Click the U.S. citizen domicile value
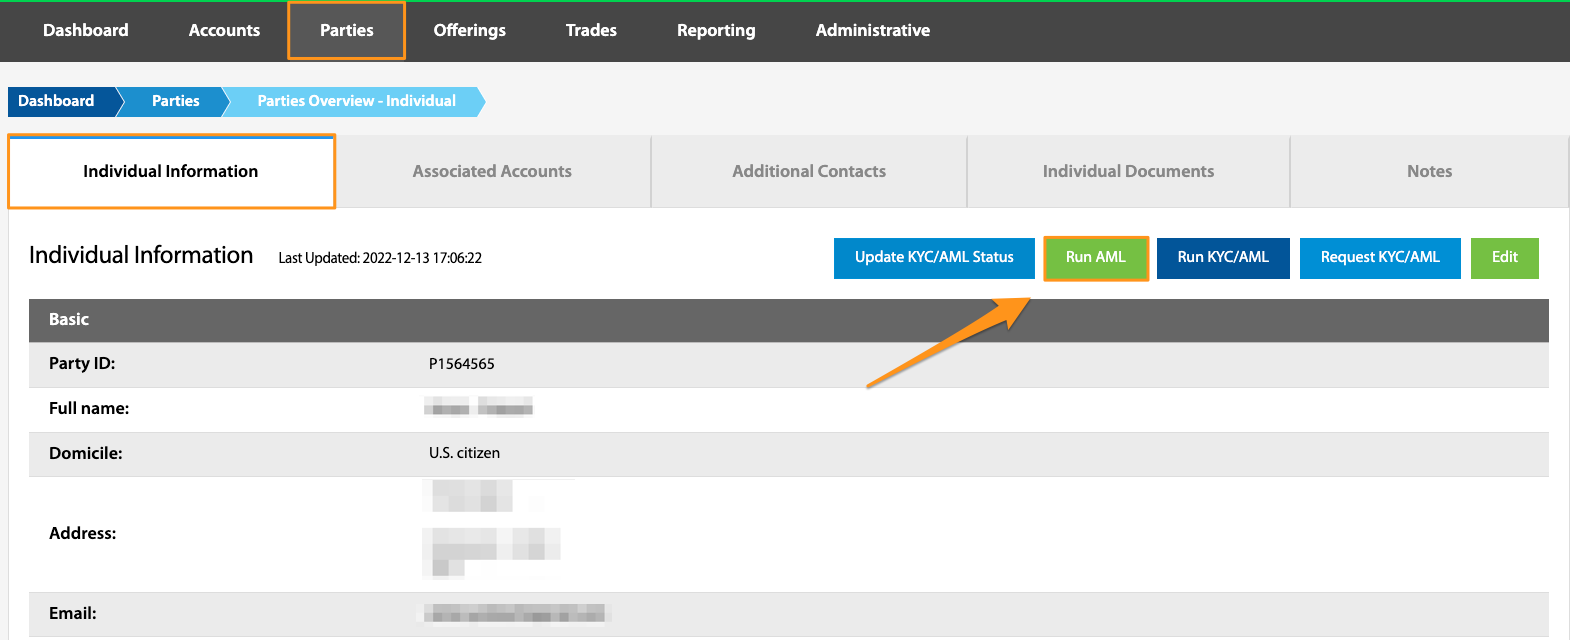 (464, 453)
